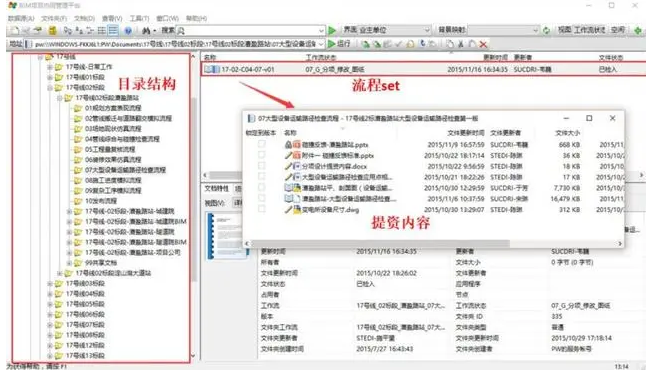Click the new document toolbar icon

(x=15, y=30)
